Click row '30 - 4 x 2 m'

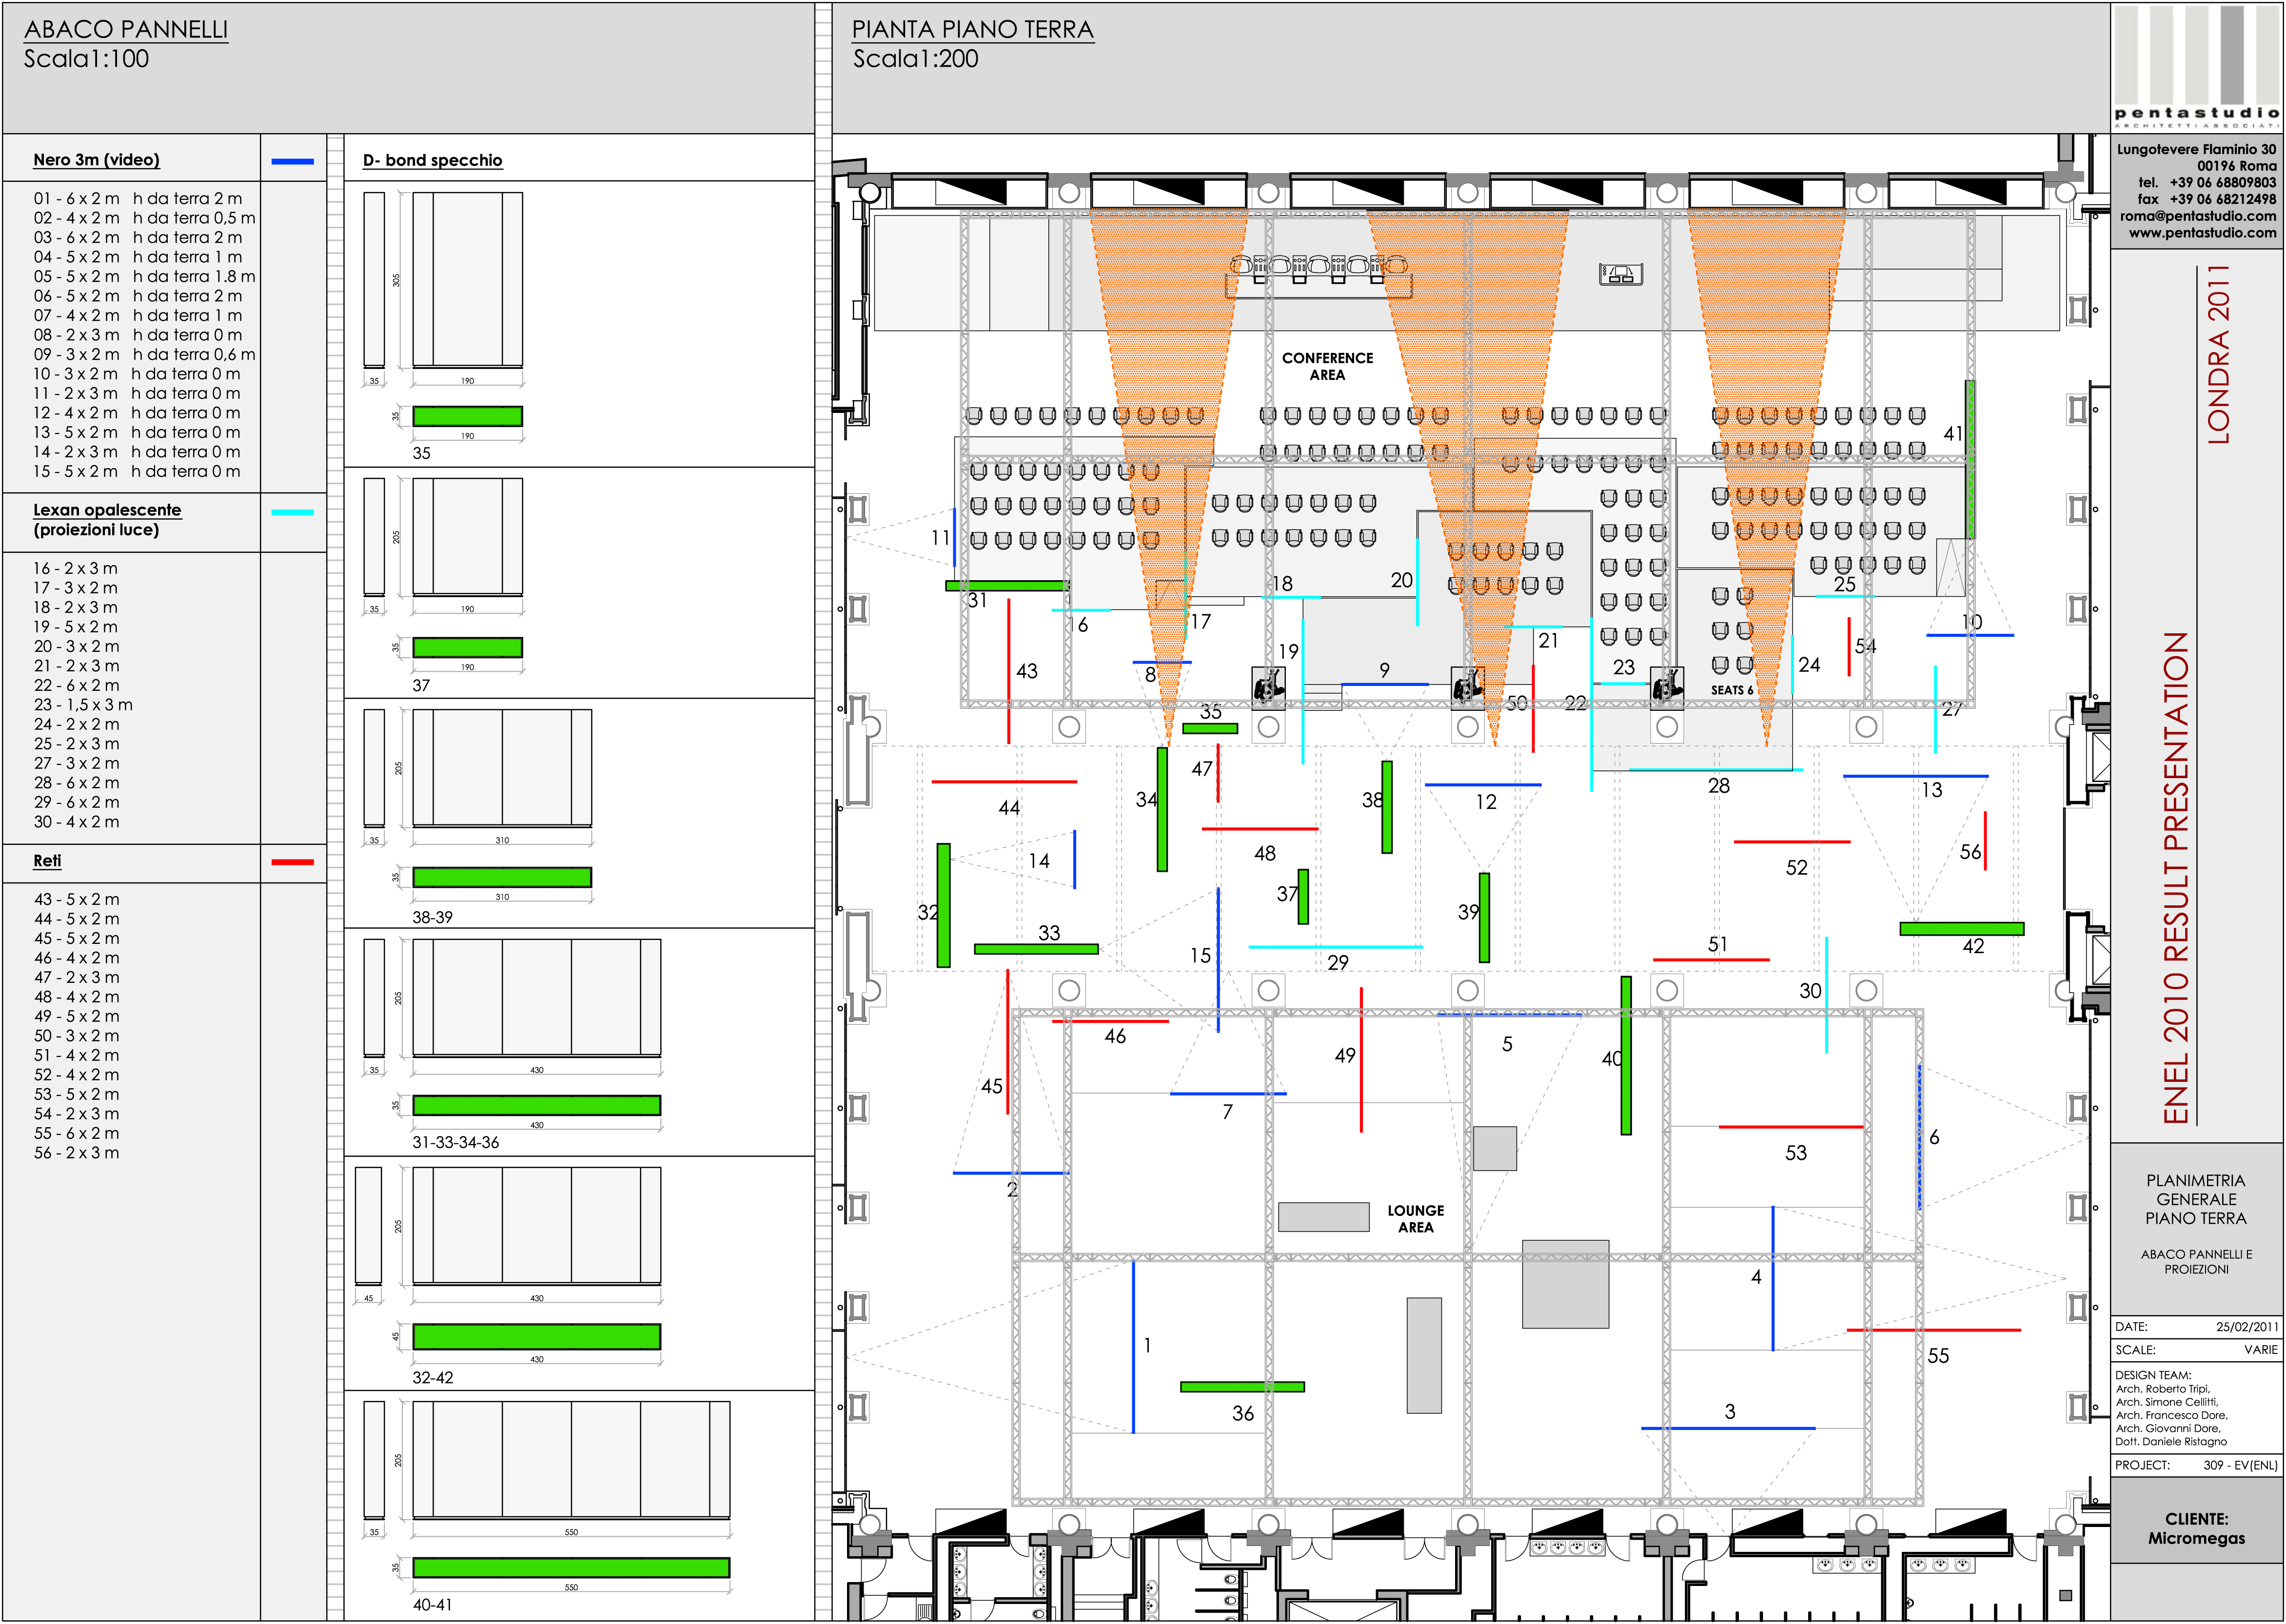(x=76, y=822)
